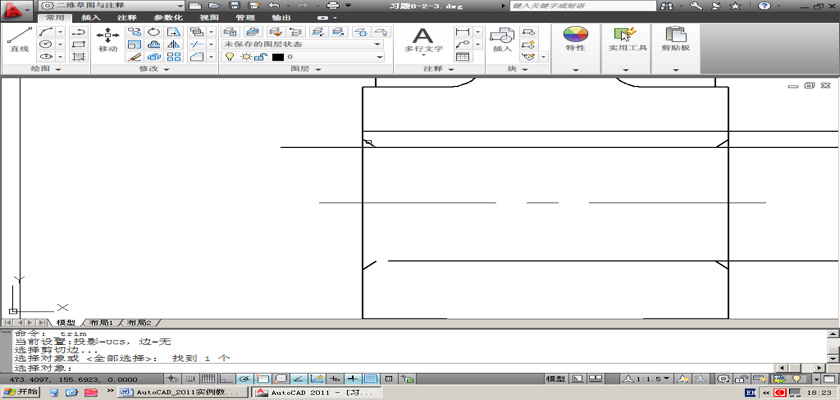Open the 未保存的图层状态 layer state dropdown
Viewport: 840px width, 400px height.
(x=301, y=44)
